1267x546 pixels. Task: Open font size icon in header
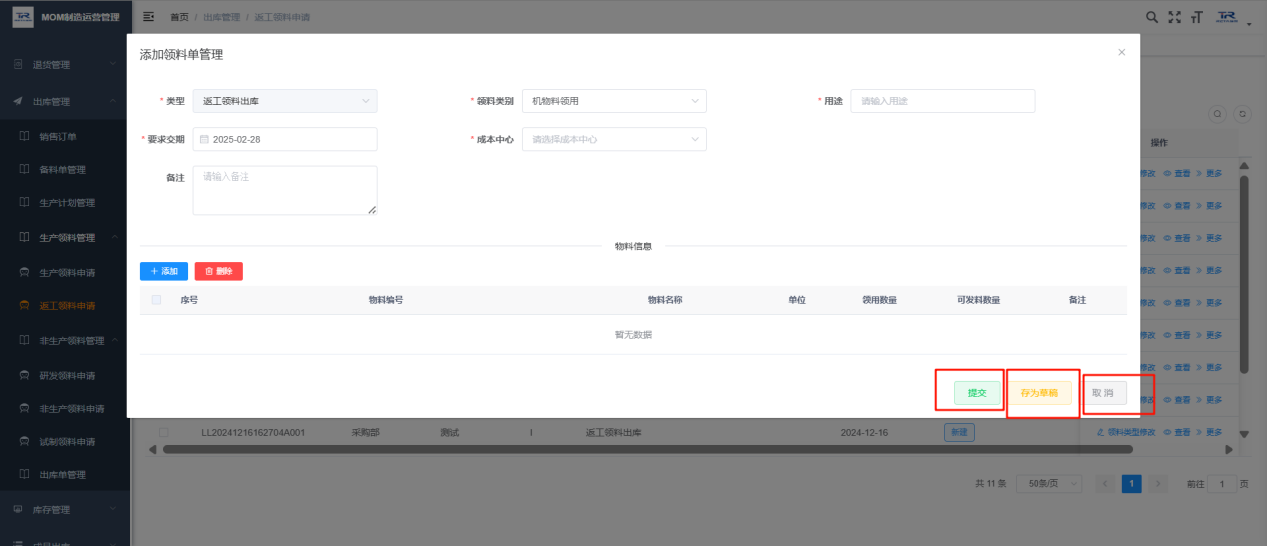pyautogui.click(x=1196, y=17)
